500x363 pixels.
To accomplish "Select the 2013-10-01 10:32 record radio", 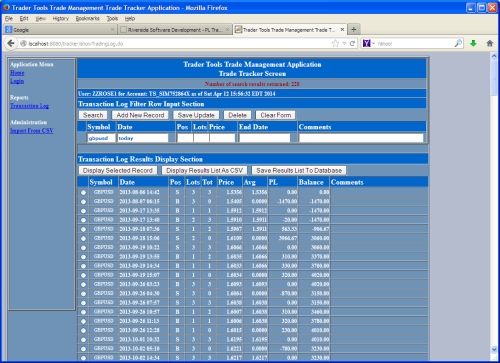I will (83, 340).
